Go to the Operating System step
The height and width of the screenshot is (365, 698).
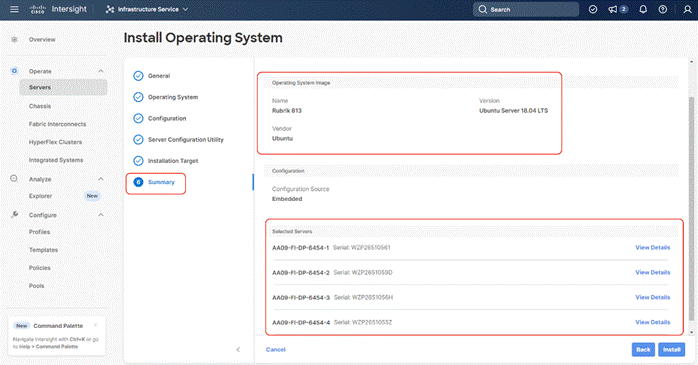173,97
